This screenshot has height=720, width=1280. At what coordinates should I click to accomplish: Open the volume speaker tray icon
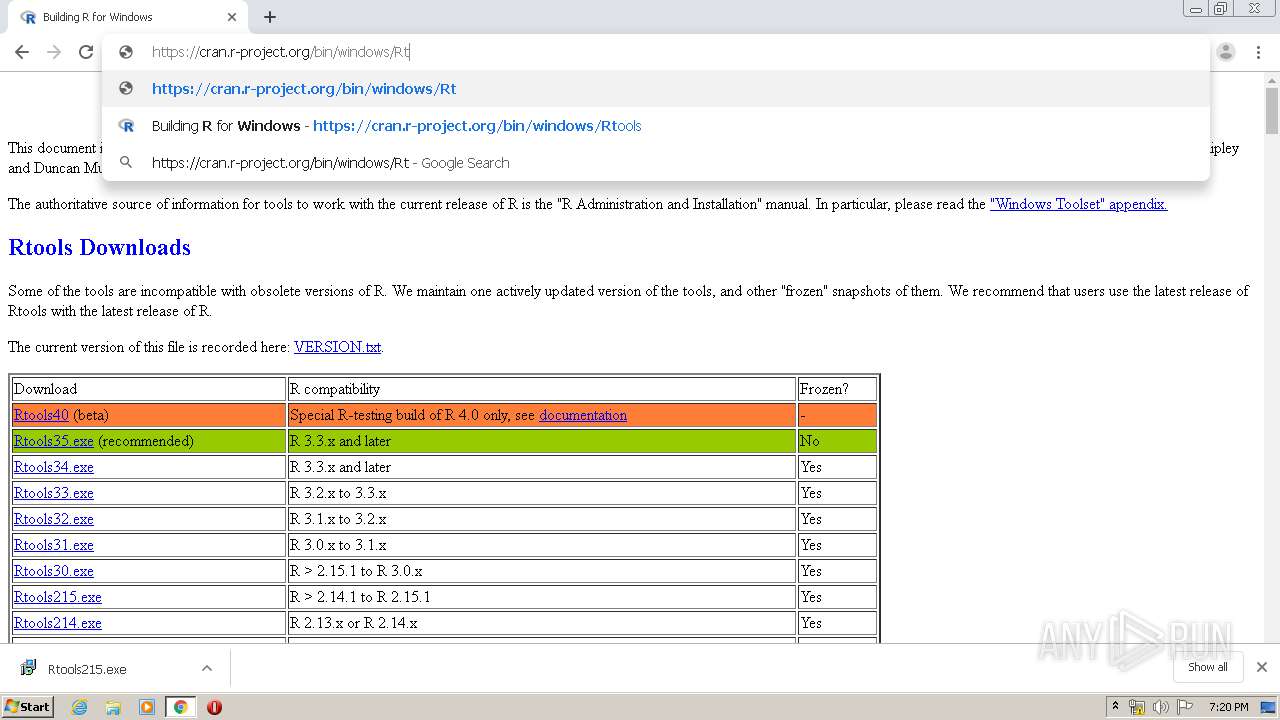[1160, 707]
